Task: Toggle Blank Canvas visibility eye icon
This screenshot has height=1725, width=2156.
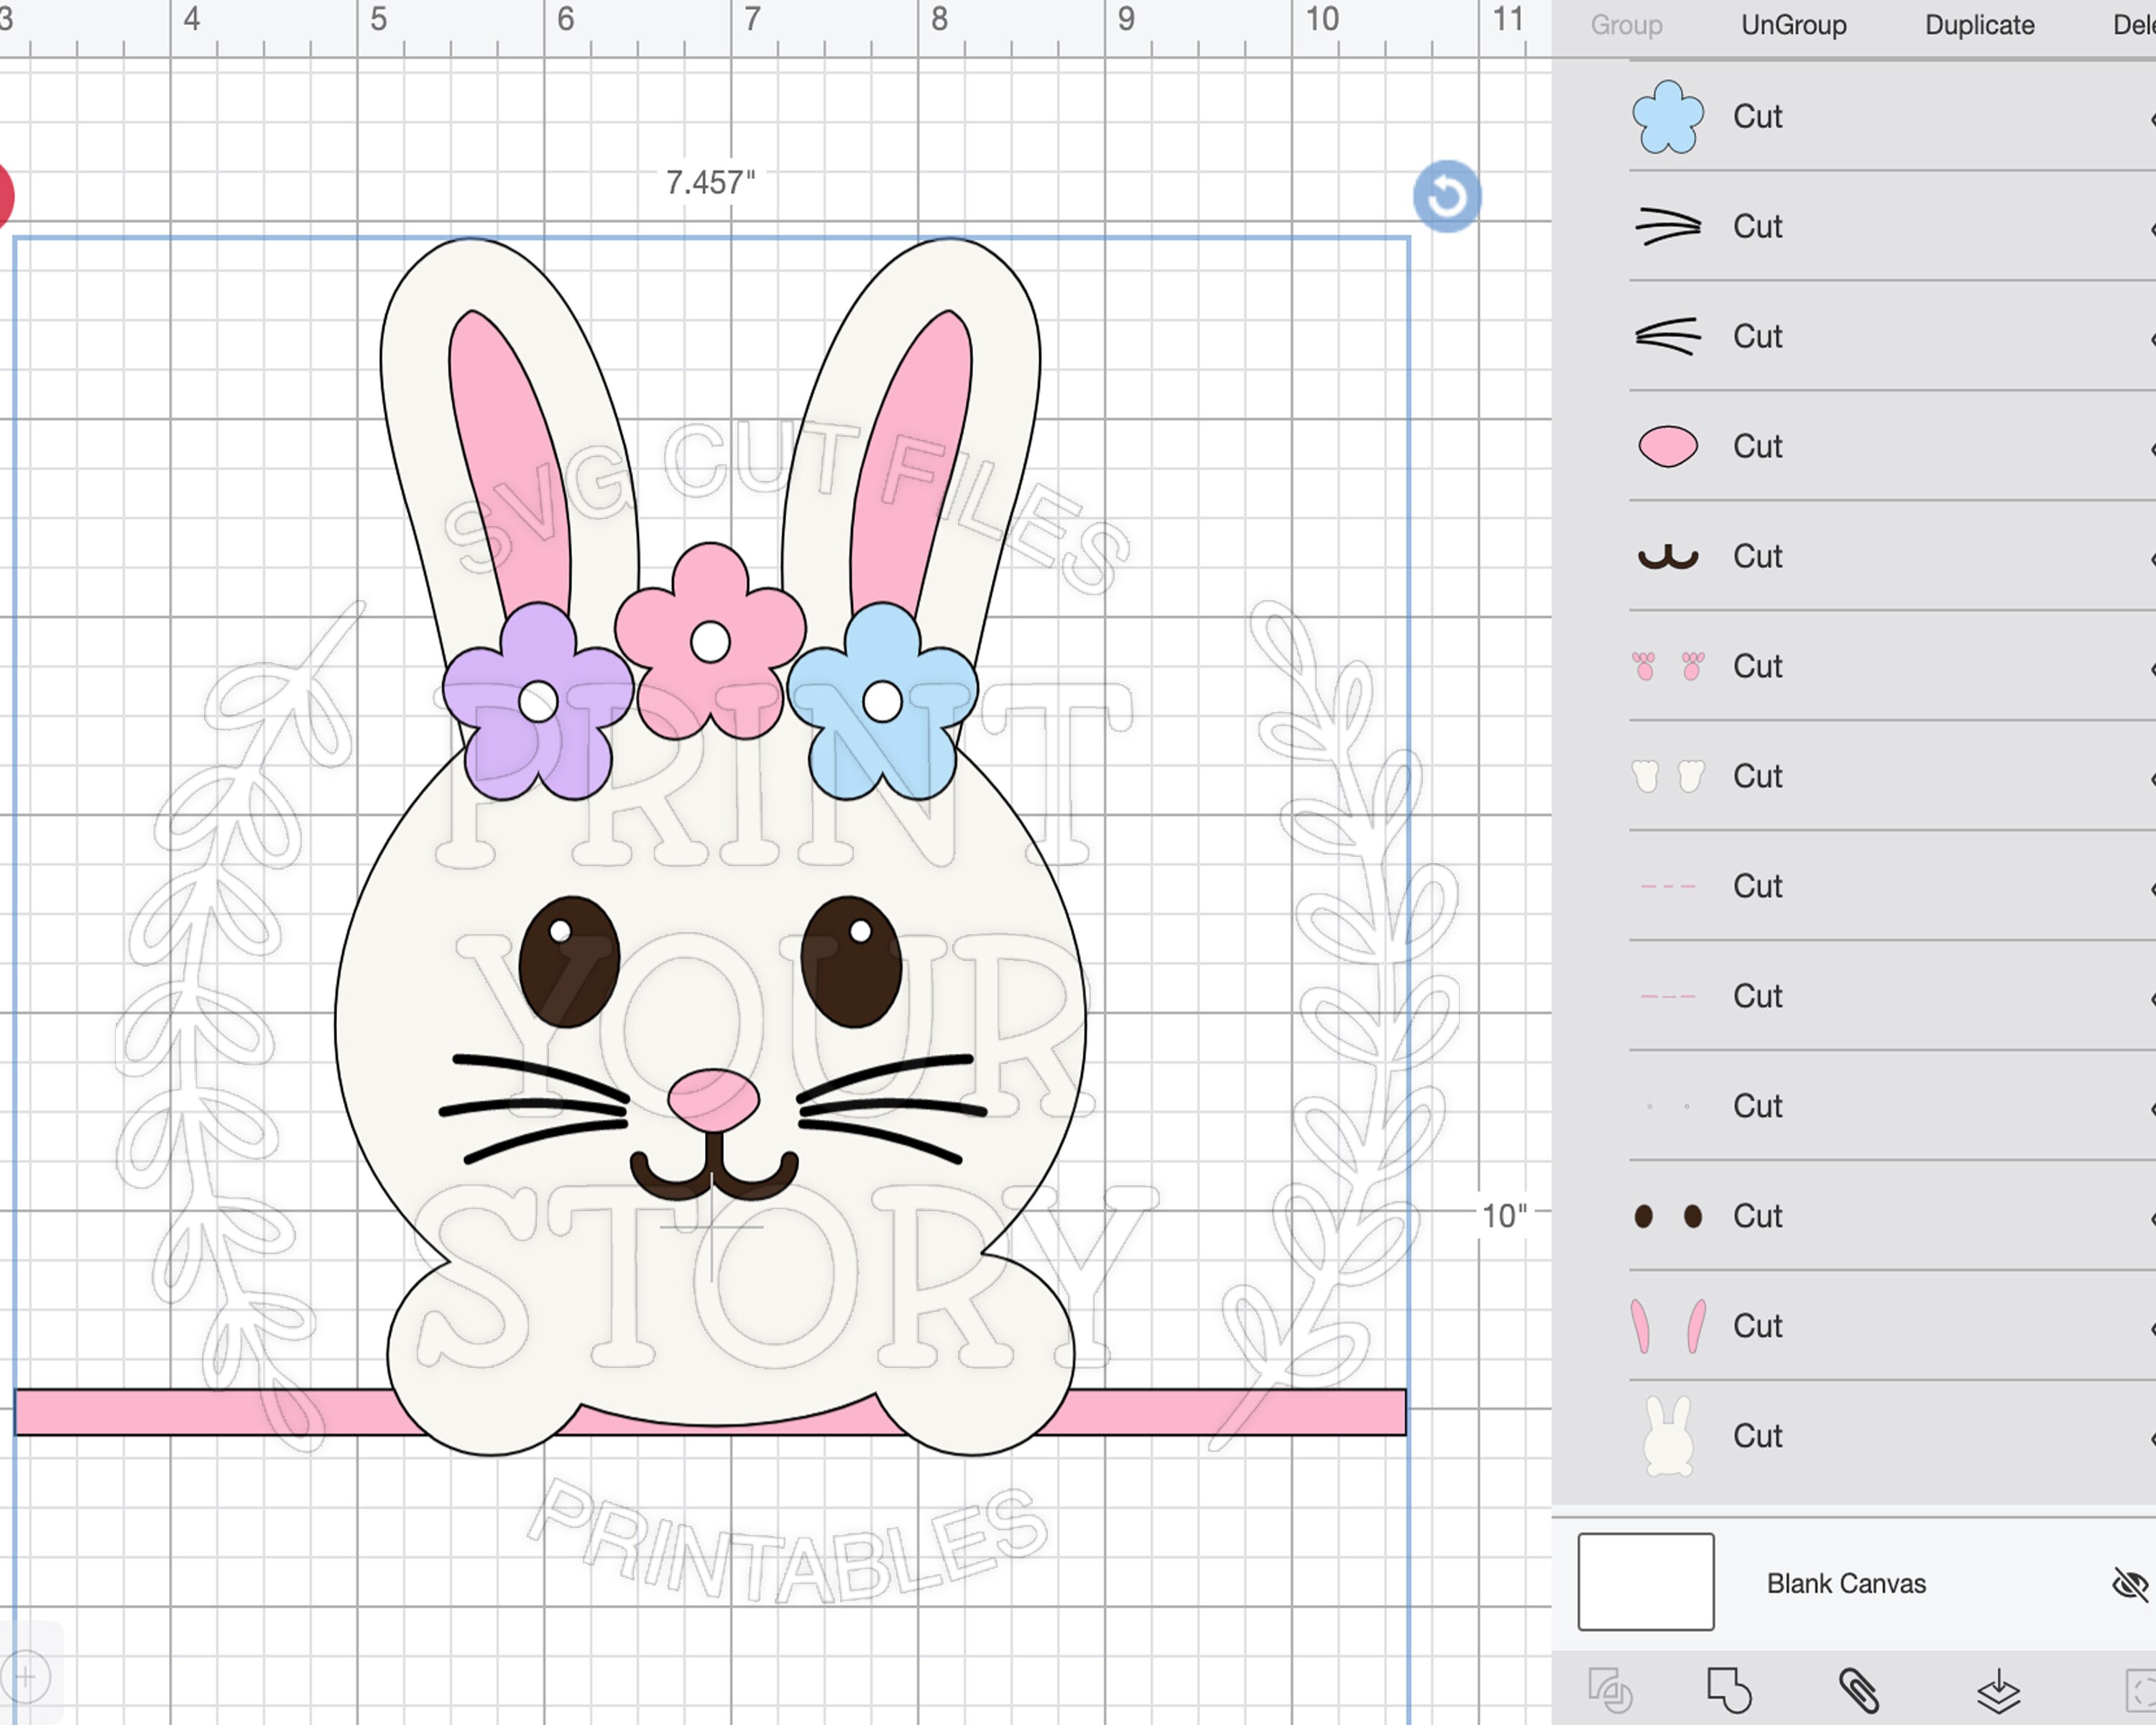Action: tap(2130, 1584)
